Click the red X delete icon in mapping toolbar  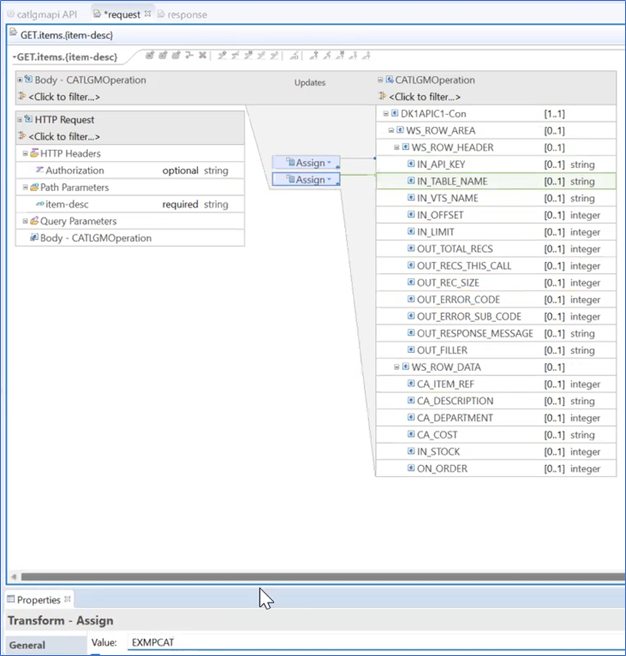203,55
